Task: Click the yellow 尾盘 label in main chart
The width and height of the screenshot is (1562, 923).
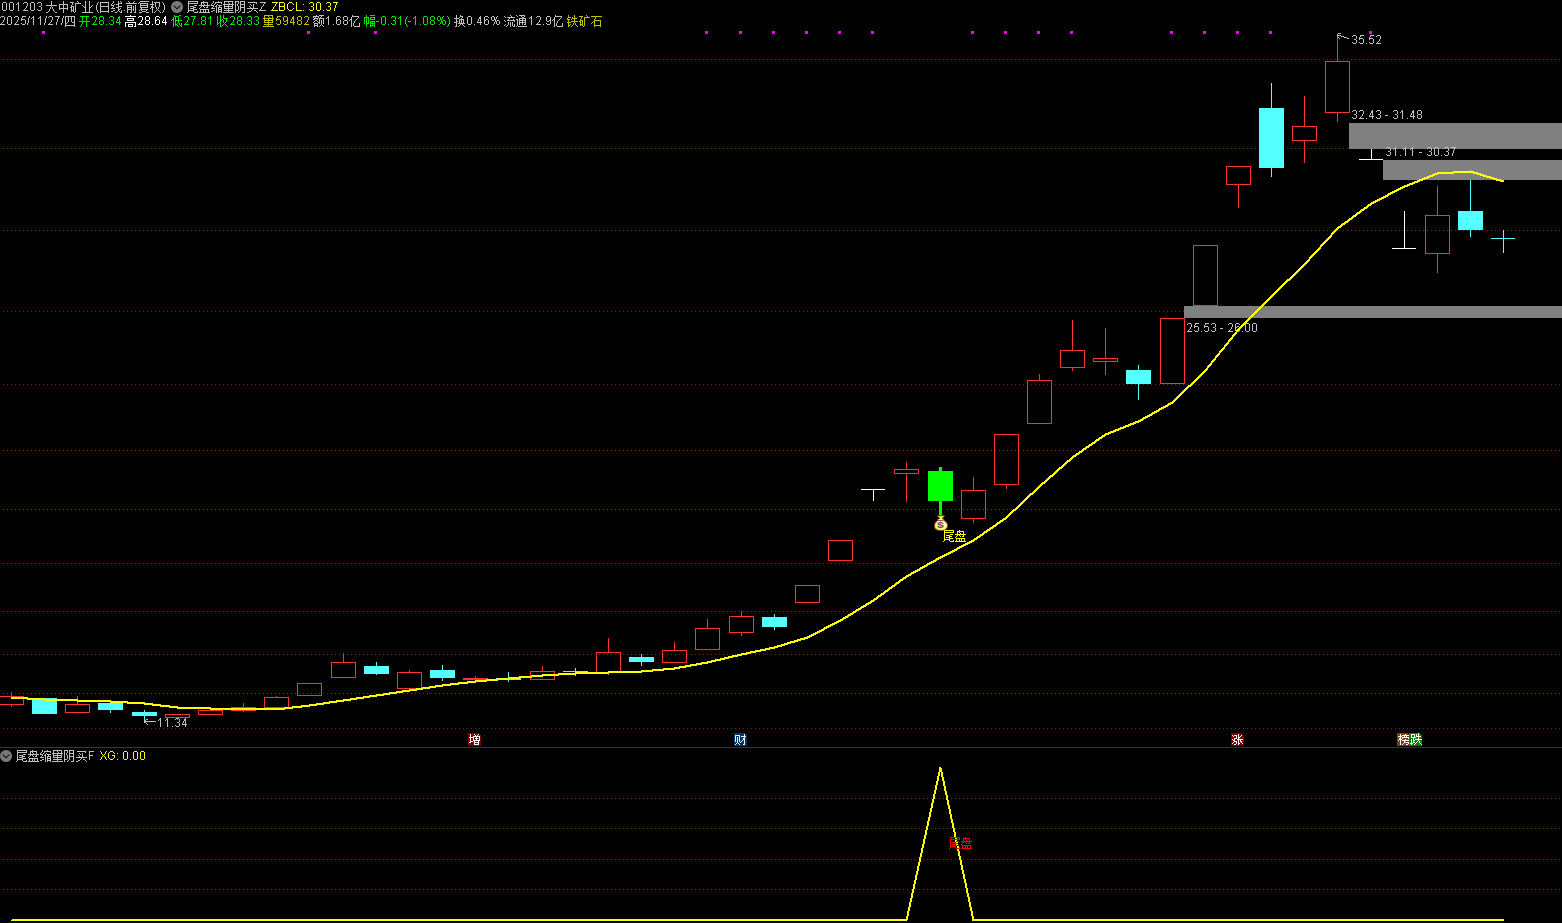Action: click(x=955, y=537)
